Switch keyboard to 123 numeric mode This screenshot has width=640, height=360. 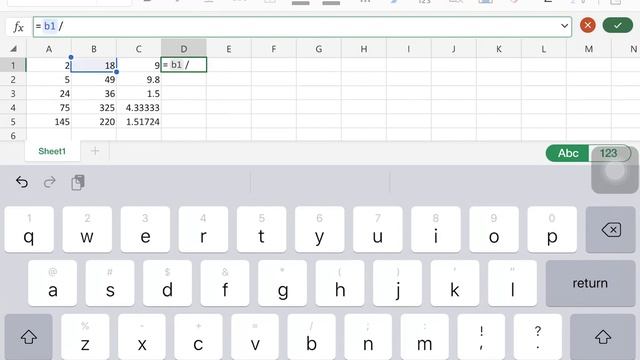608,153
